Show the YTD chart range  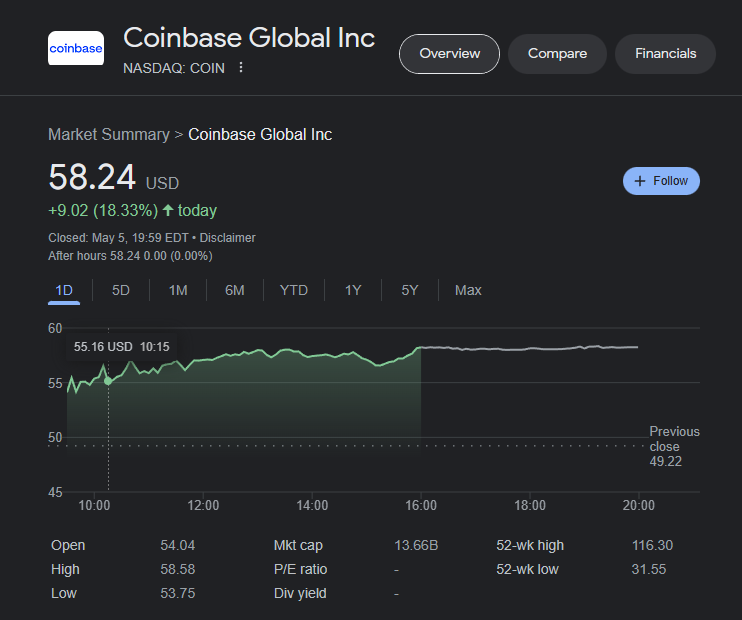(x=294, y=290)
